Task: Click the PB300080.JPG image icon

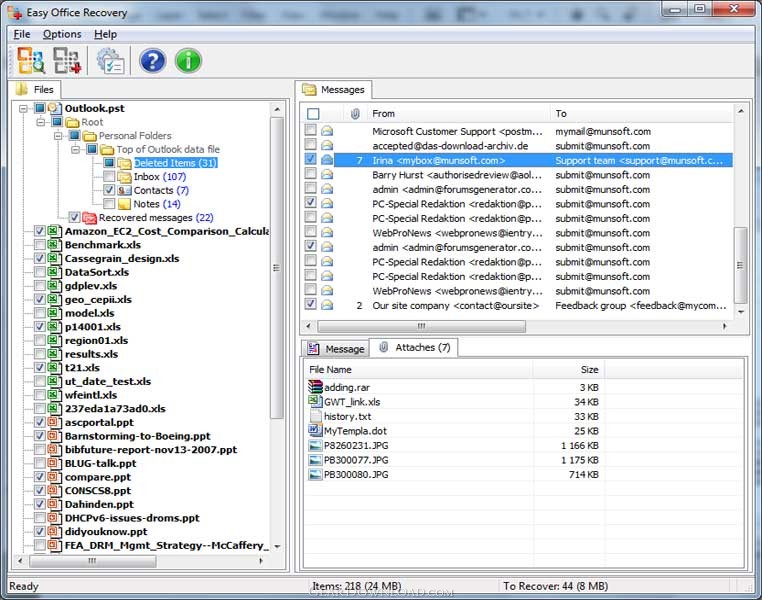Action: [x=315, y=475]
